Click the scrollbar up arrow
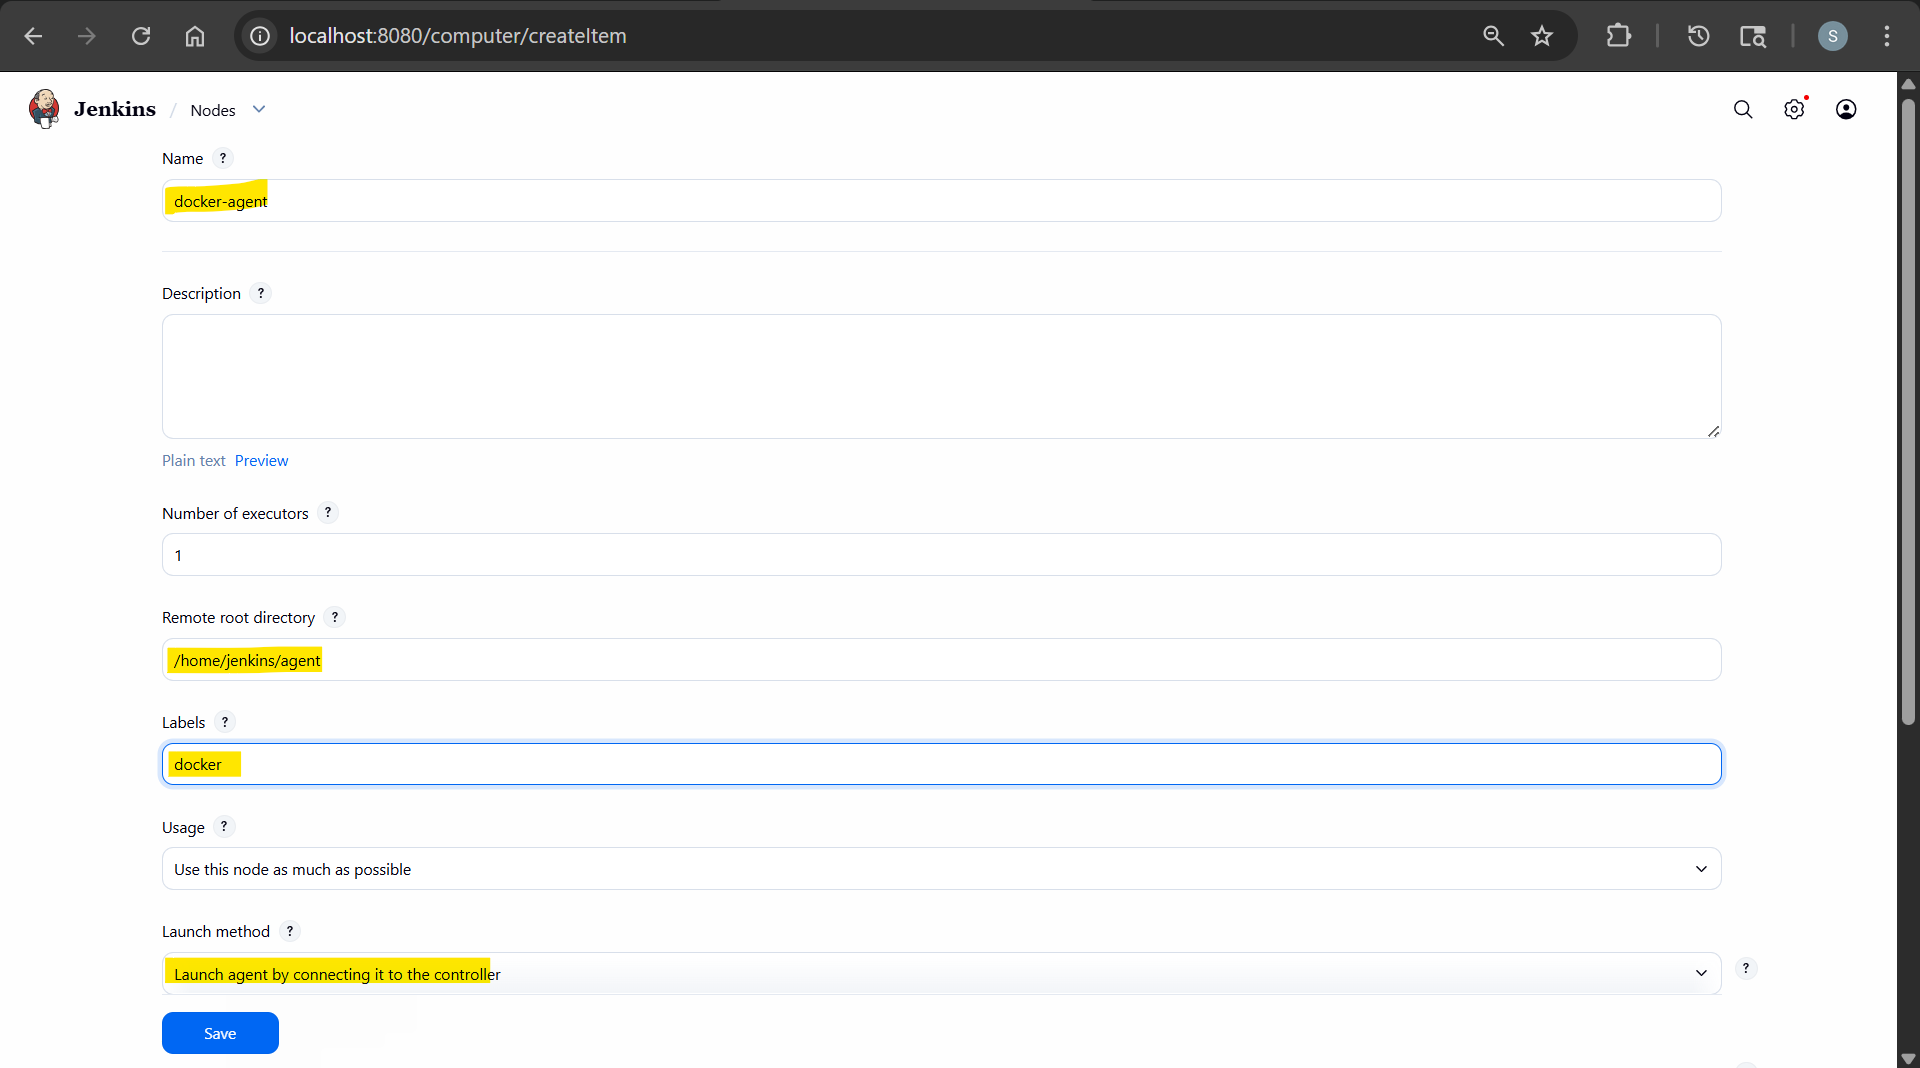 click(x=1908, y=83)
